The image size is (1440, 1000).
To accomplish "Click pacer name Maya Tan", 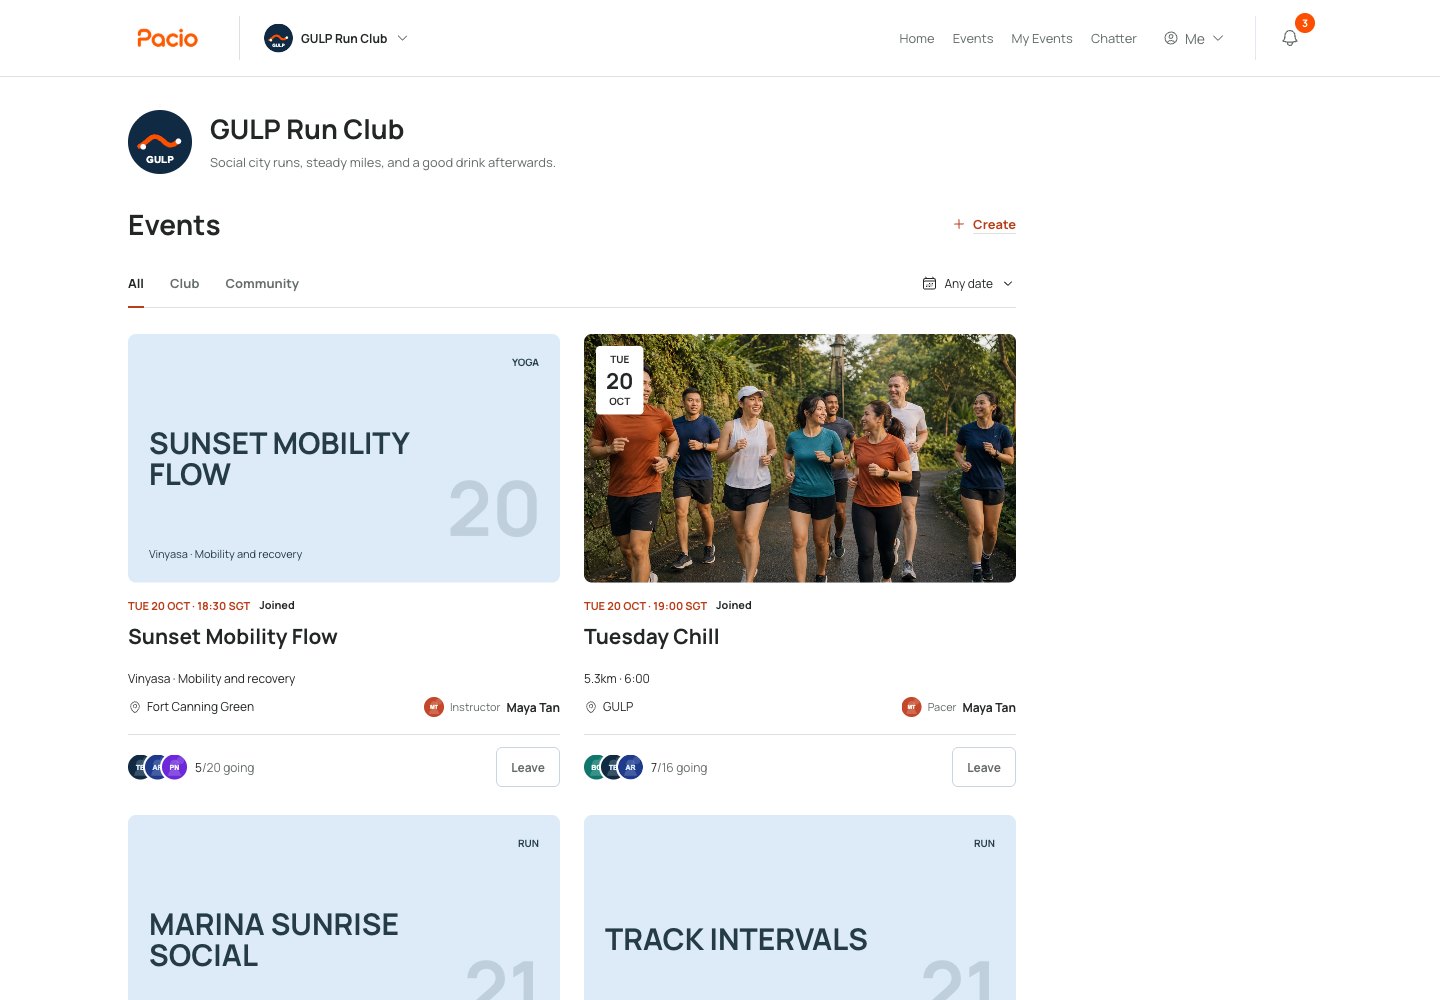I will pos(989,708).
